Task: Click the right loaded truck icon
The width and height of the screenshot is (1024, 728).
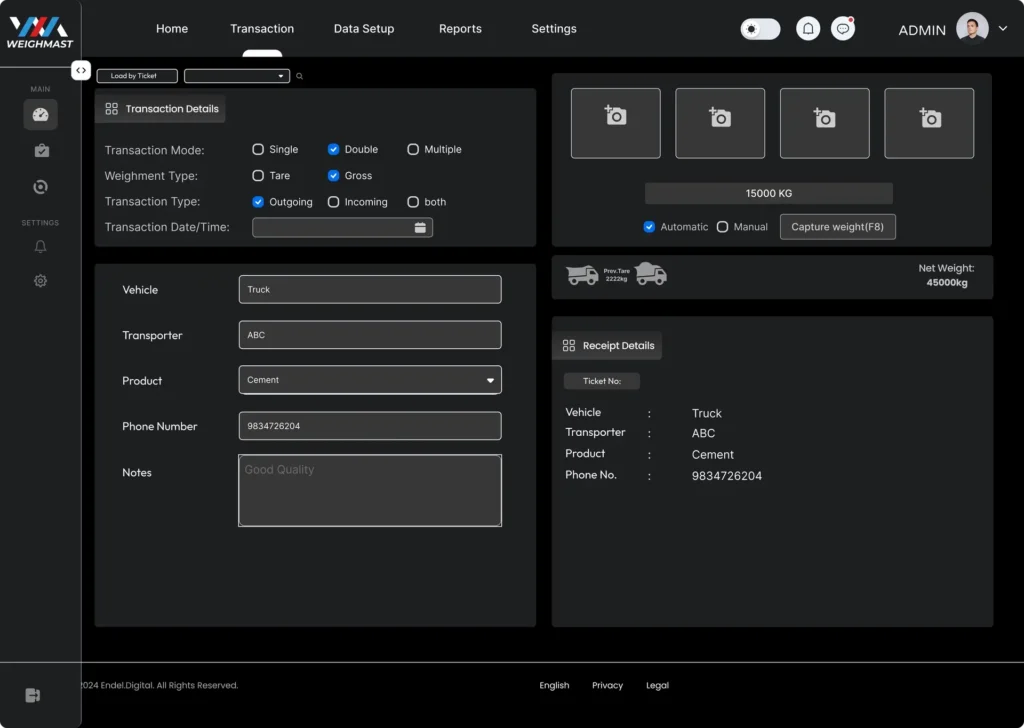Action: pyautogui.click(x=650, y=274)
